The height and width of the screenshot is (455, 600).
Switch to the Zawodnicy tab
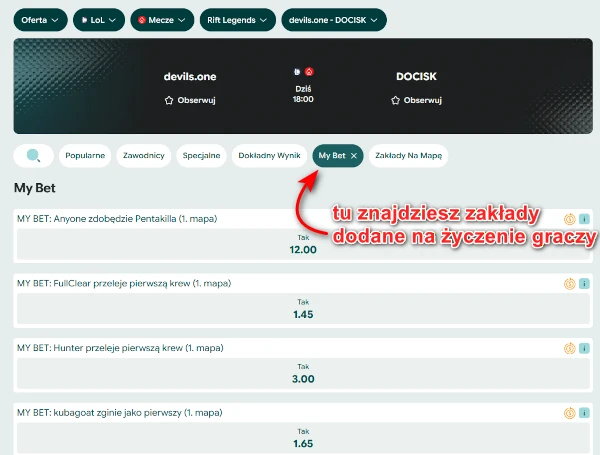(143, 156)
